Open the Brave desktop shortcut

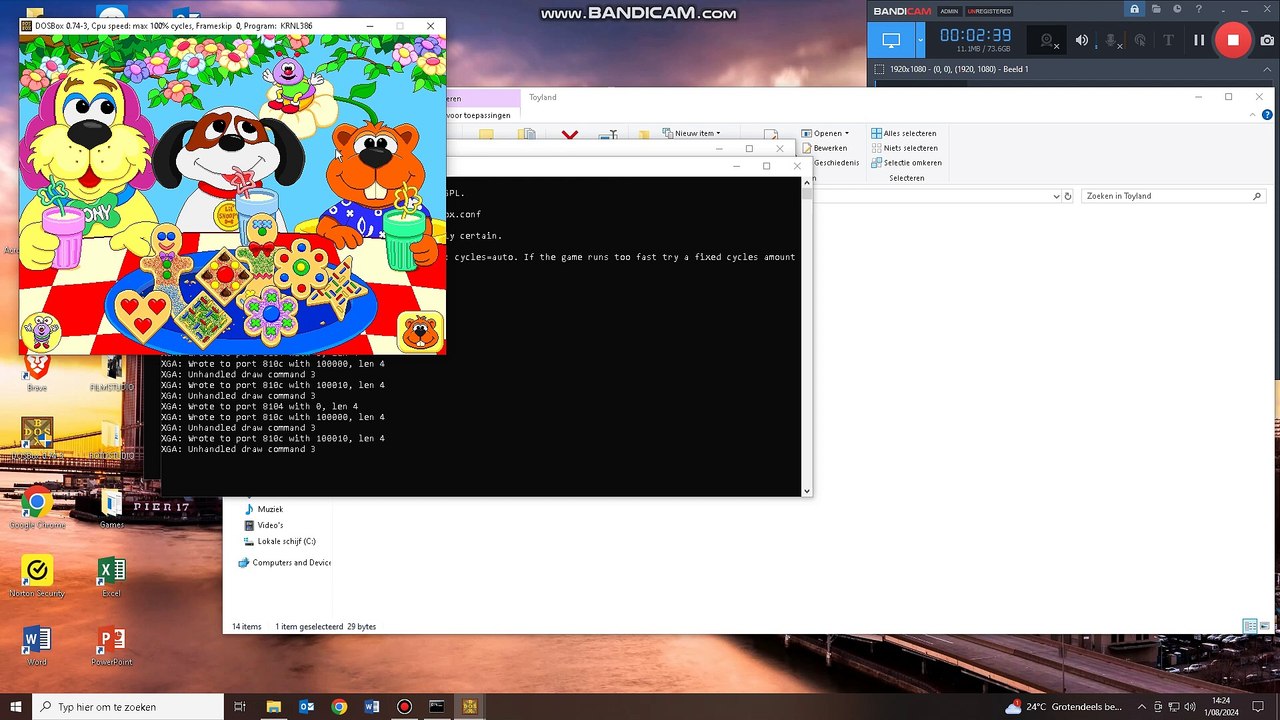37,371
